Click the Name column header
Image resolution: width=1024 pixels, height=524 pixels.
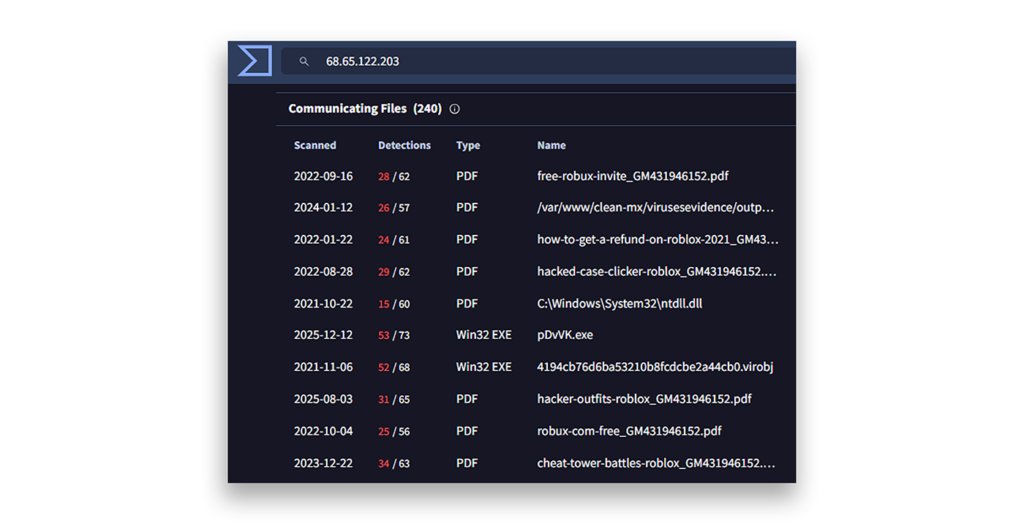point(551,145)
